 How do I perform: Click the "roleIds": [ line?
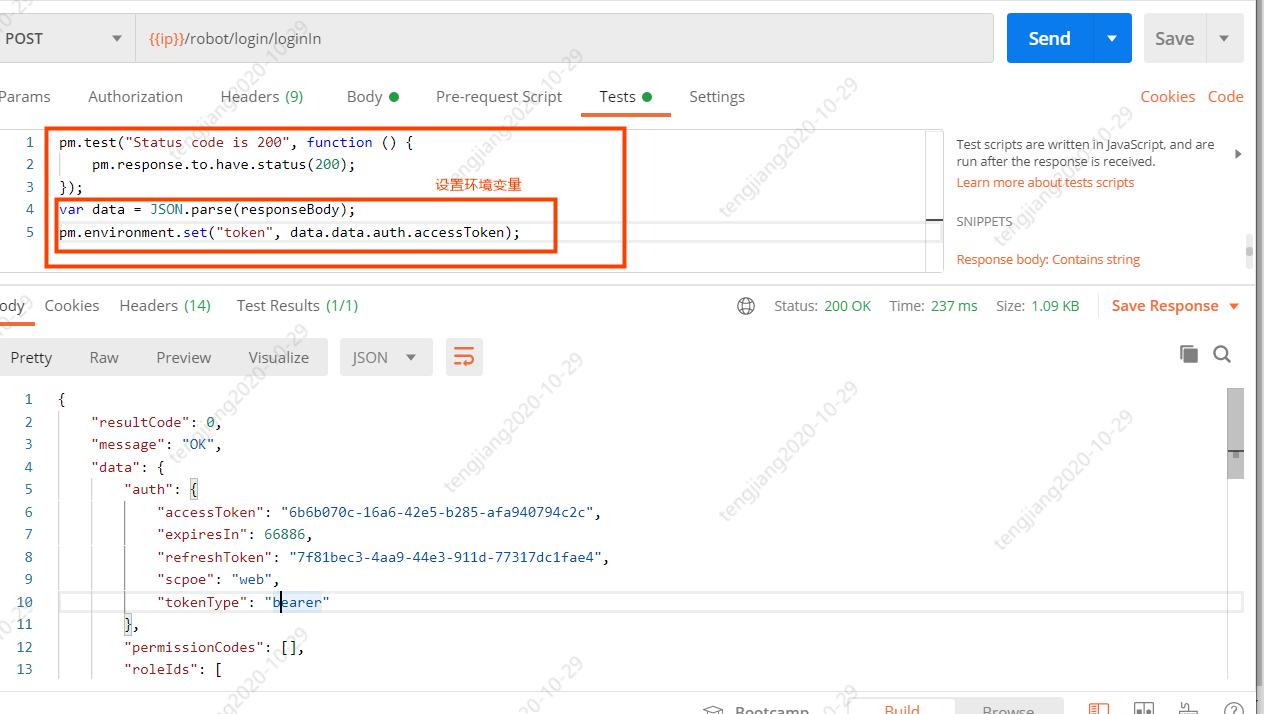(x=172, y=669)
